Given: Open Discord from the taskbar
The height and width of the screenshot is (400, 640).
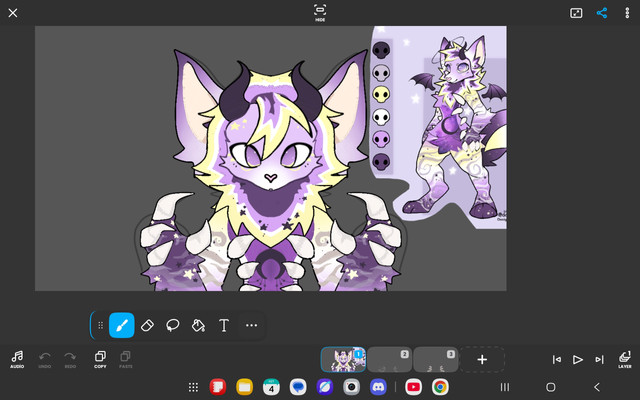Looking at the screenshot, I should [378, 387].
